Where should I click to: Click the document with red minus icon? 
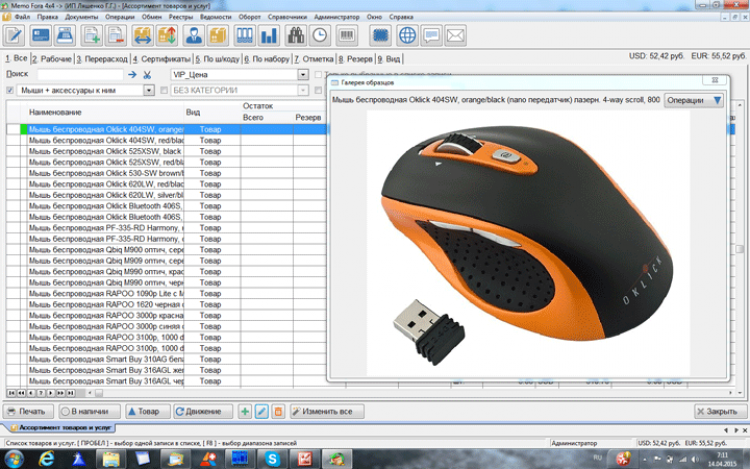(x=116, y=36)
